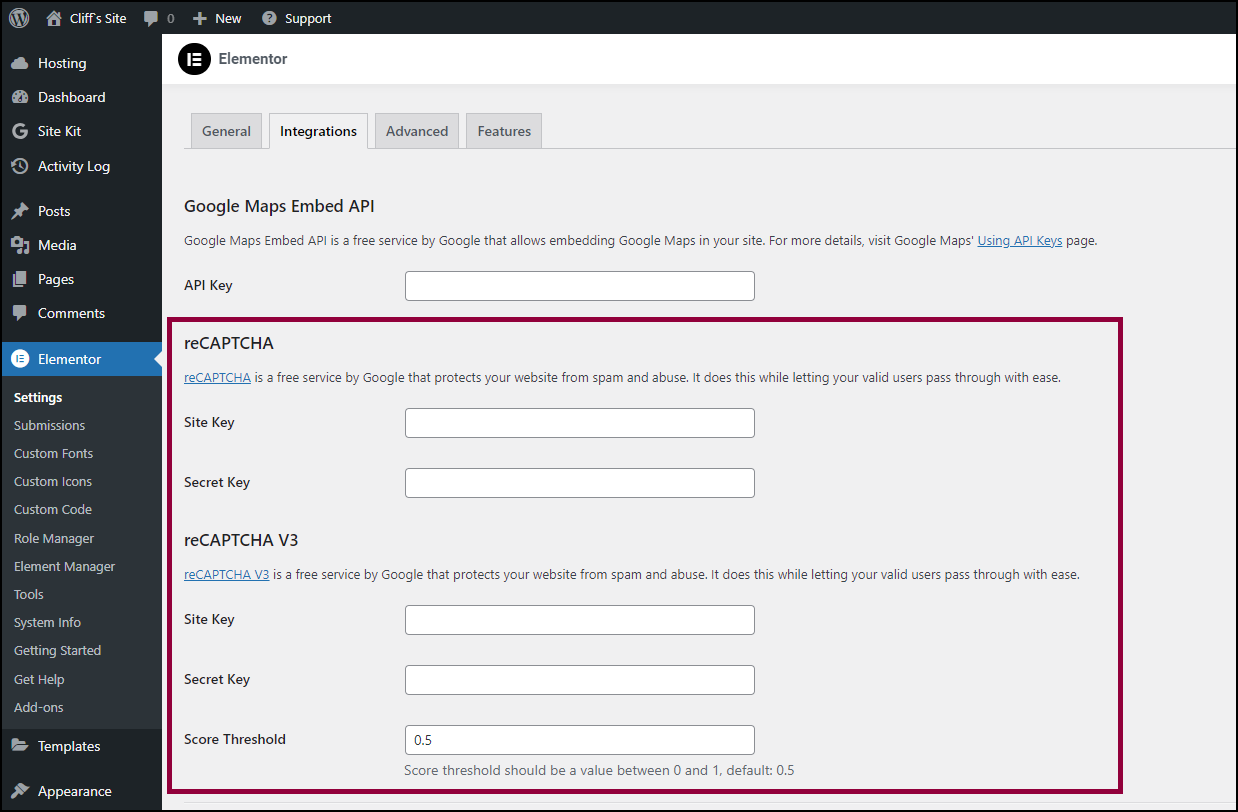
Task: Focus the Score Threshold input field
Action: [580, 740]
